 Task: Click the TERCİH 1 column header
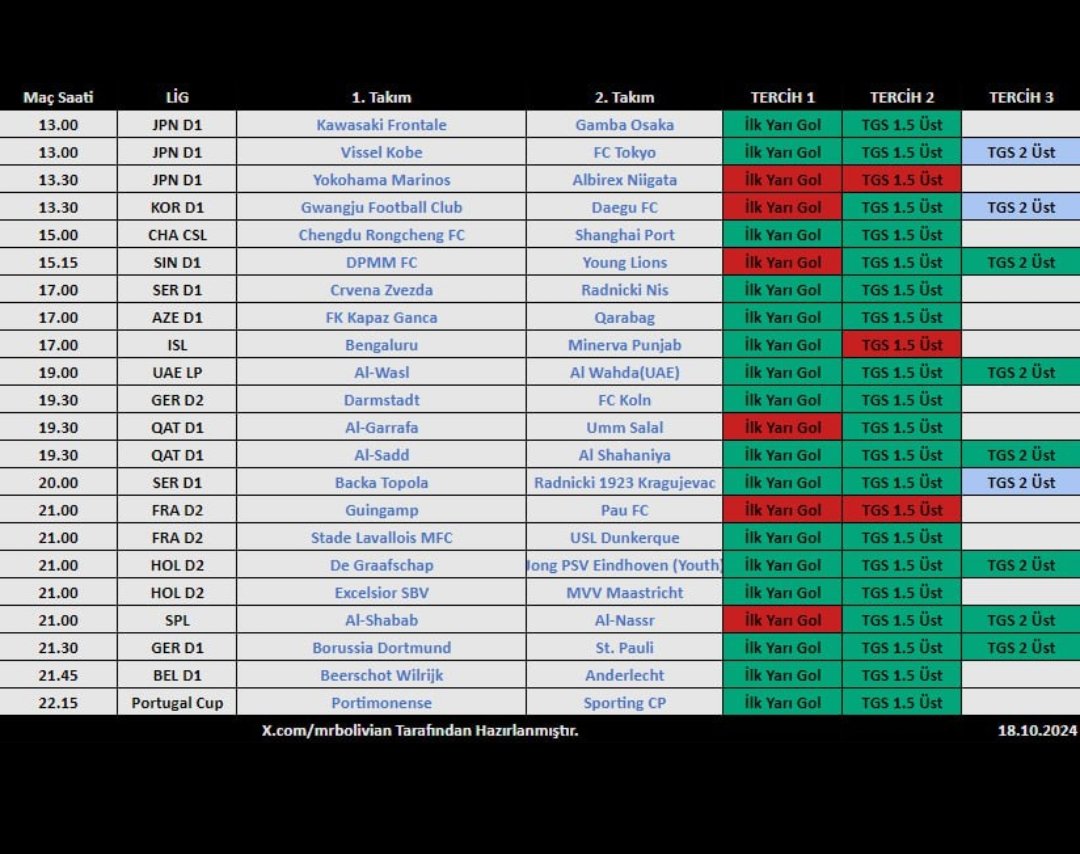782,97
